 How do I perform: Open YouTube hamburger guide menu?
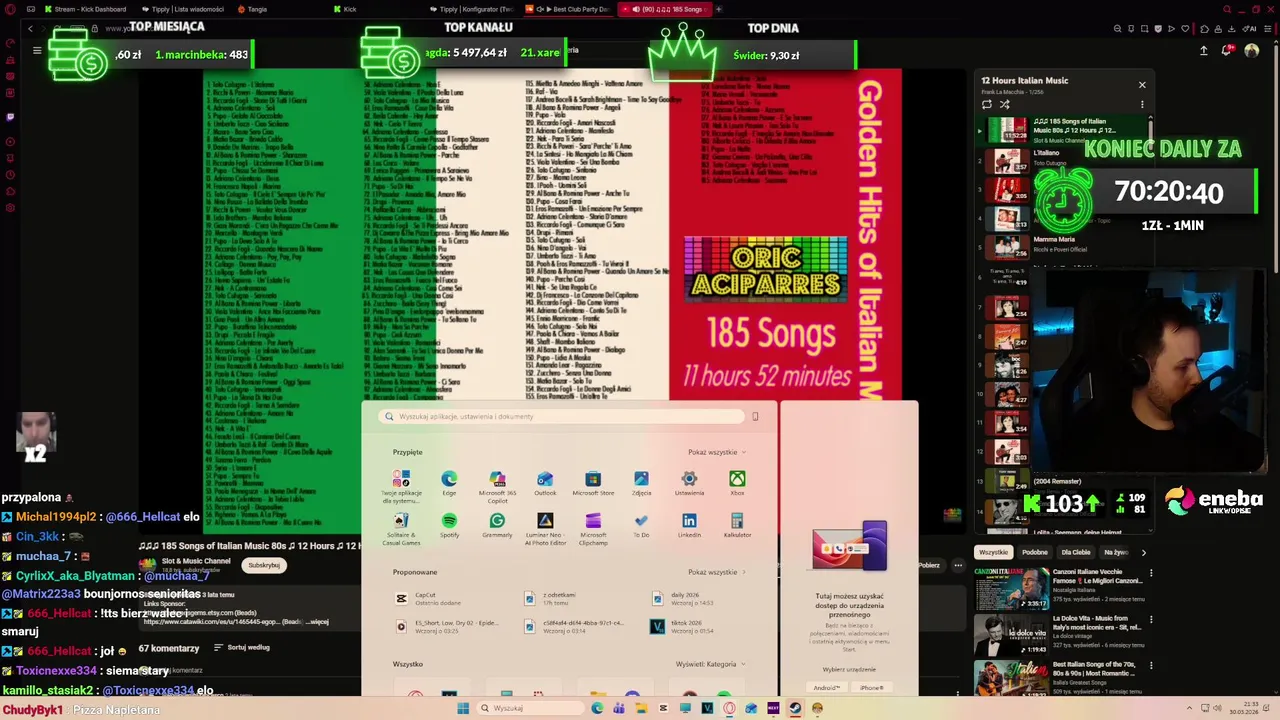(37, 50)
